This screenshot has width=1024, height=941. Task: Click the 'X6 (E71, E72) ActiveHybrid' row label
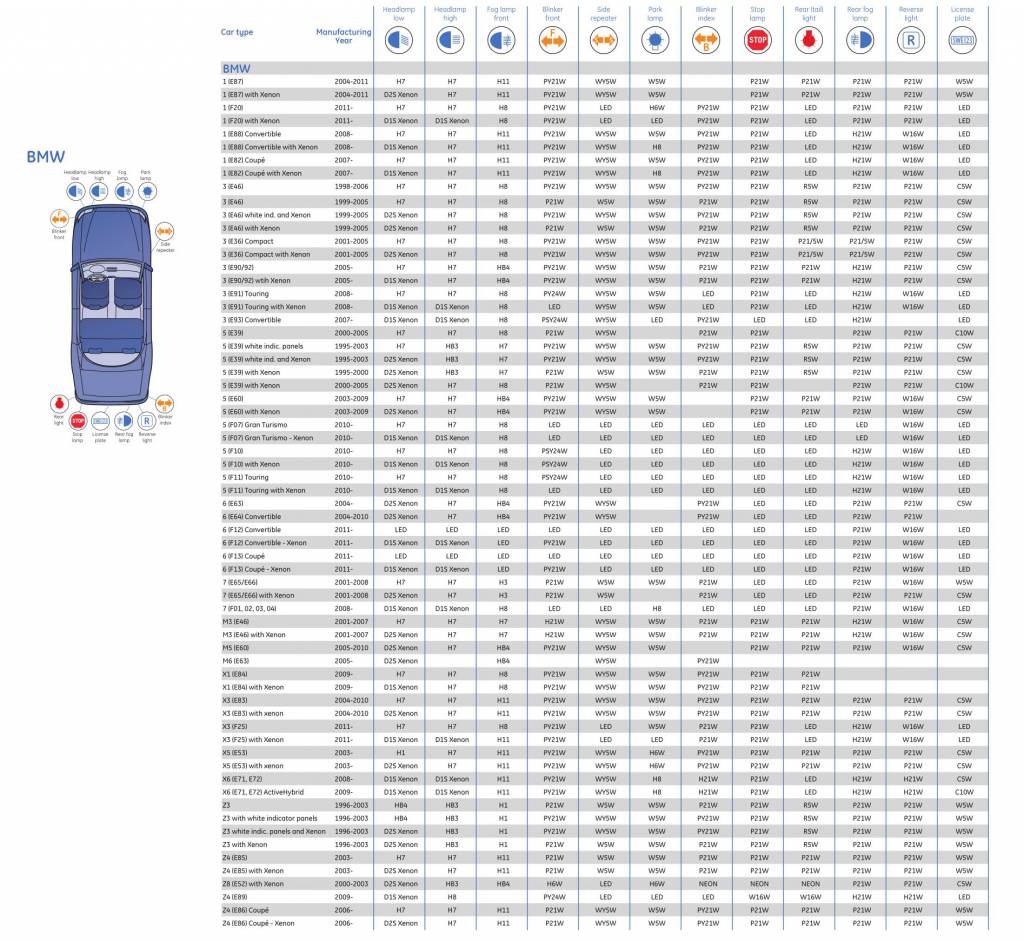(263, 792)
